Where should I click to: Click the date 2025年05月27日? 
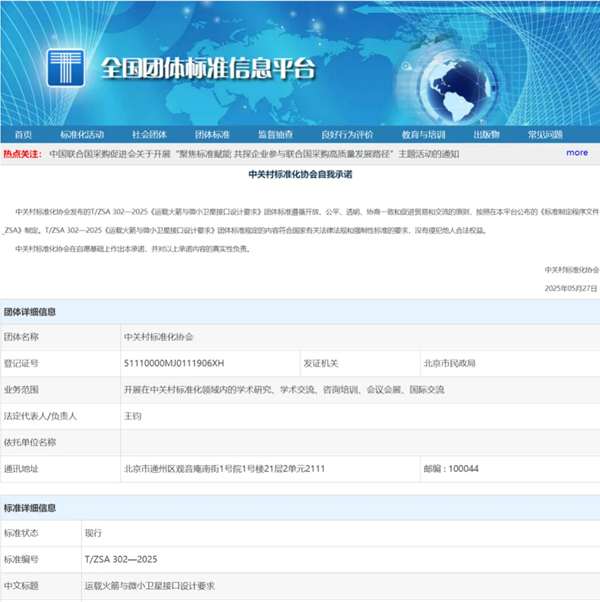pos(571,288)
